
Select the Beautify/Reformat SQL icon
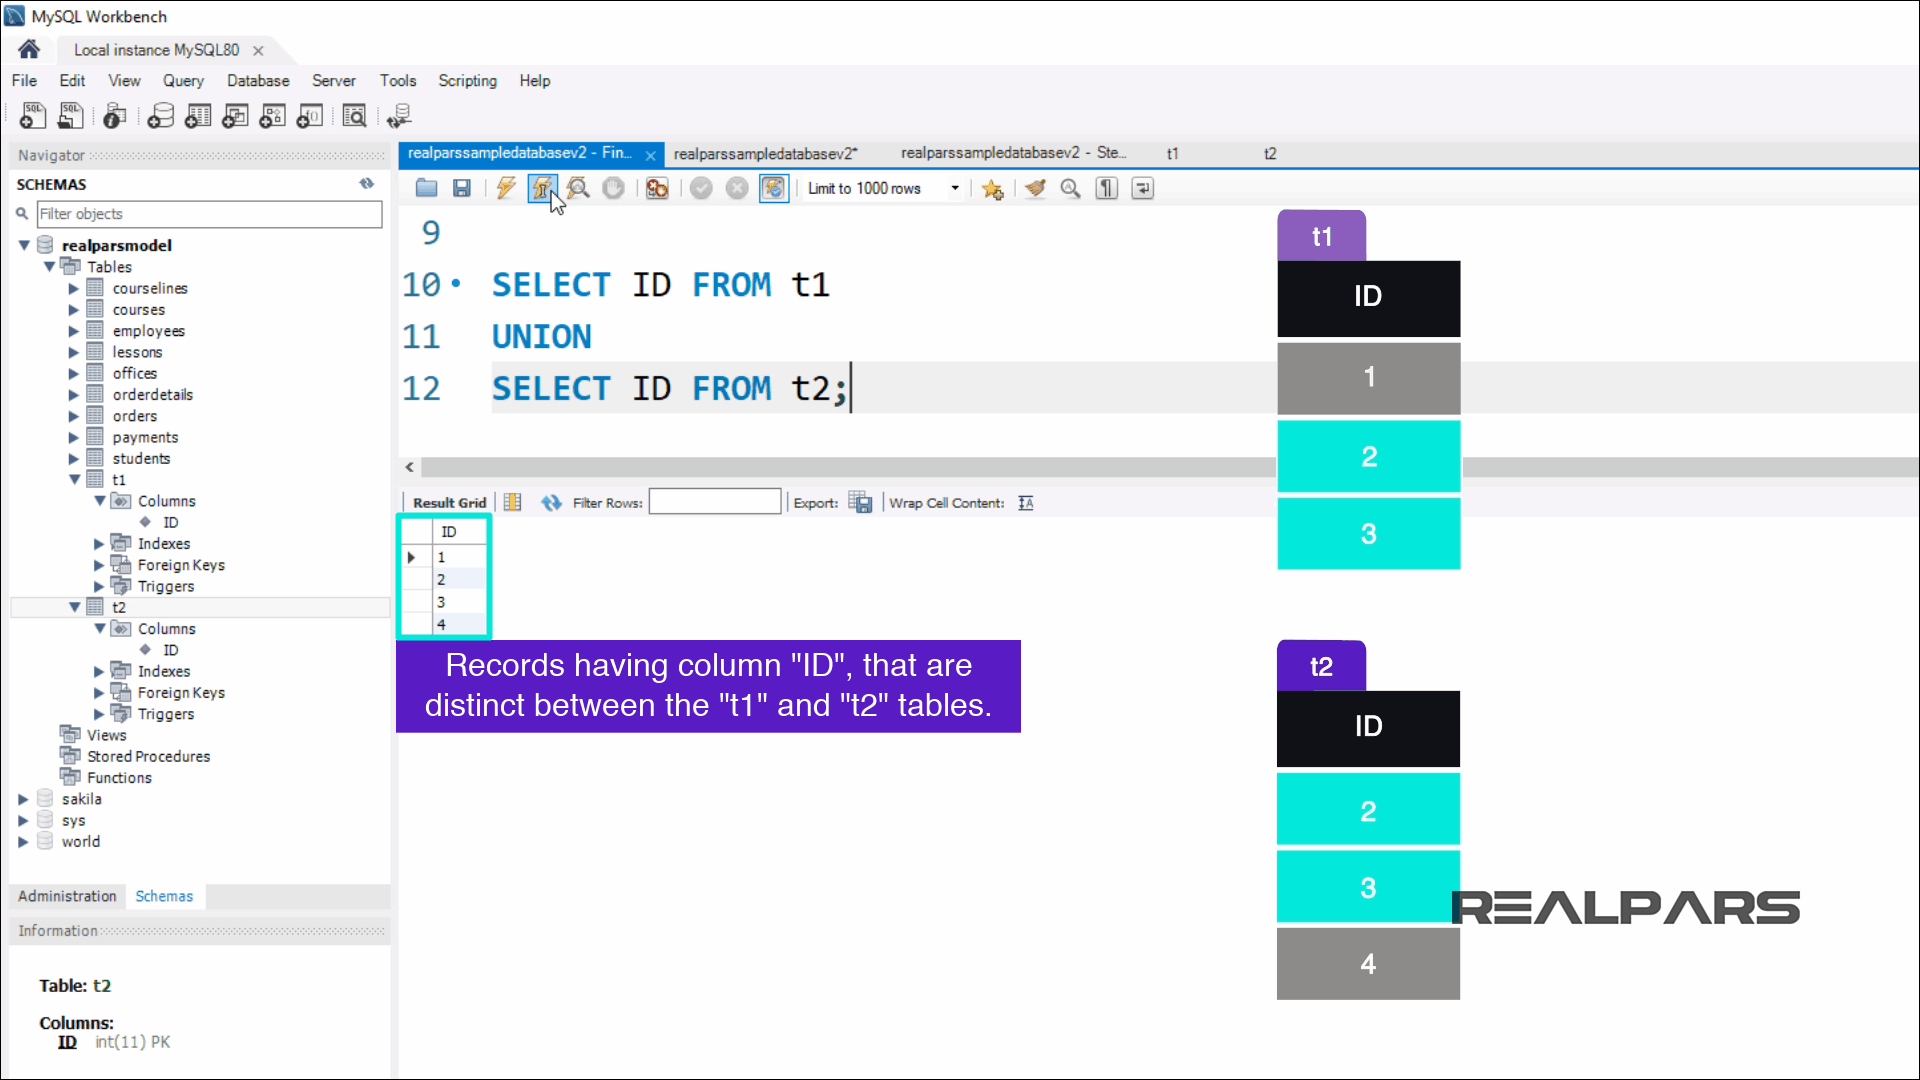pyautogui.click(x=1034, y=188)
